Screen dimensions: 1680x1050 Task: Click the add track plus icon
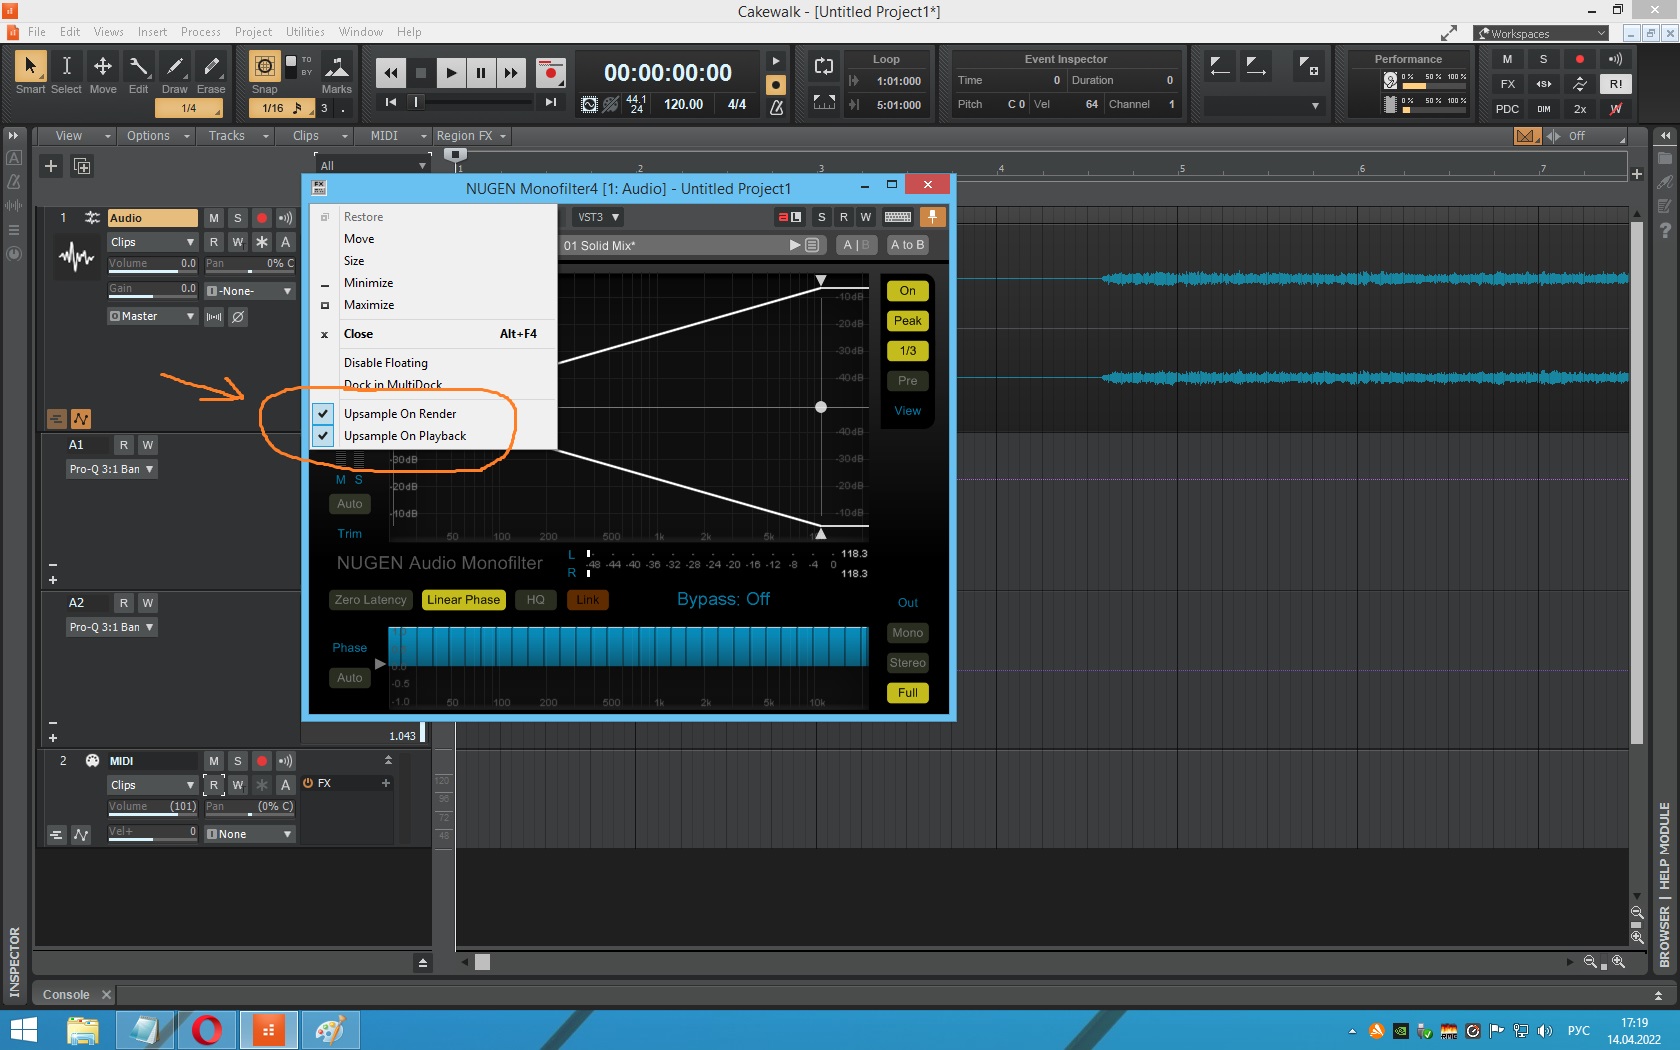(51, 166)
